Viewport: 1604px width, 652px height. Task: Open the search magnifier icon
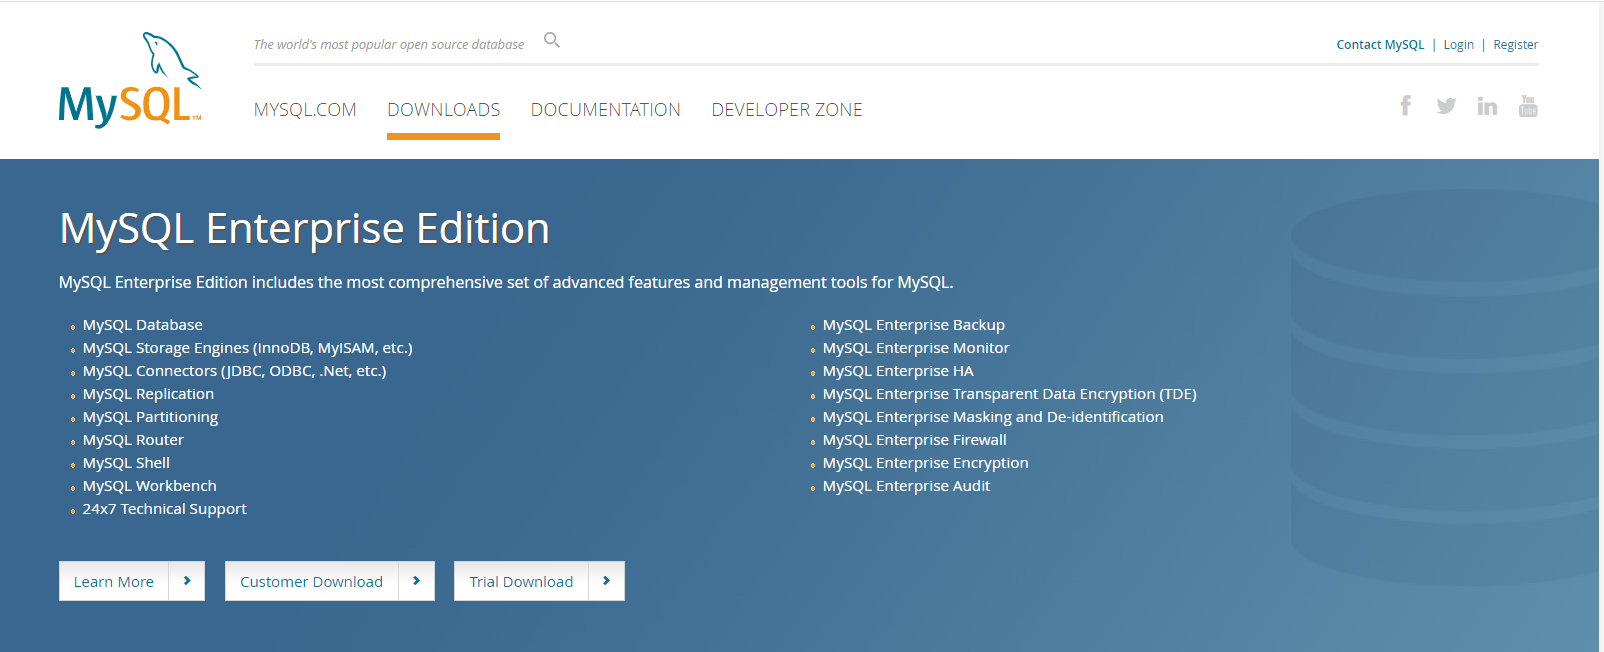point(552,40)
